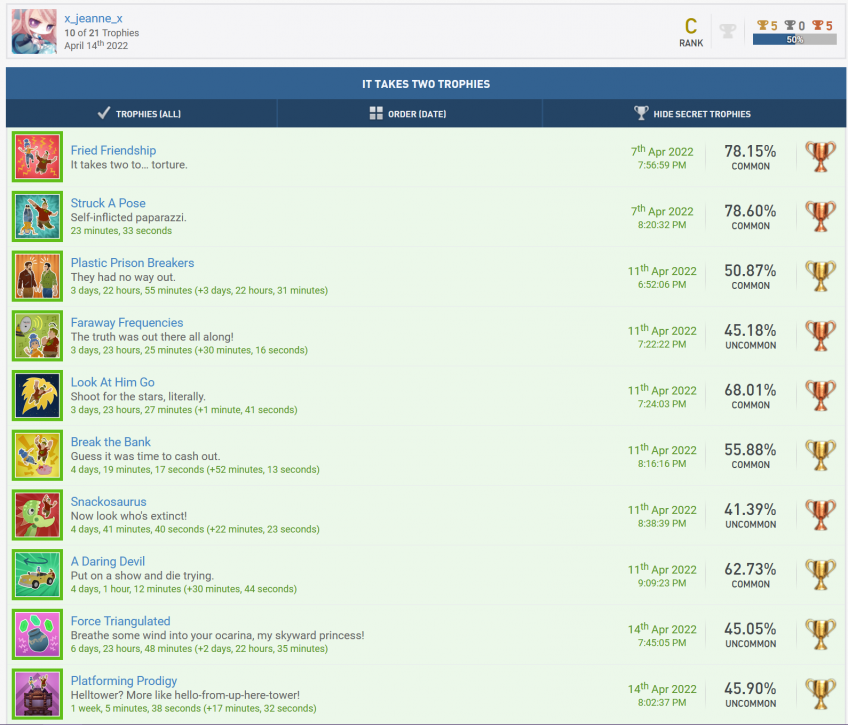
Task: Open the A Daring Devil trophy link
Action: coord(107,562)
